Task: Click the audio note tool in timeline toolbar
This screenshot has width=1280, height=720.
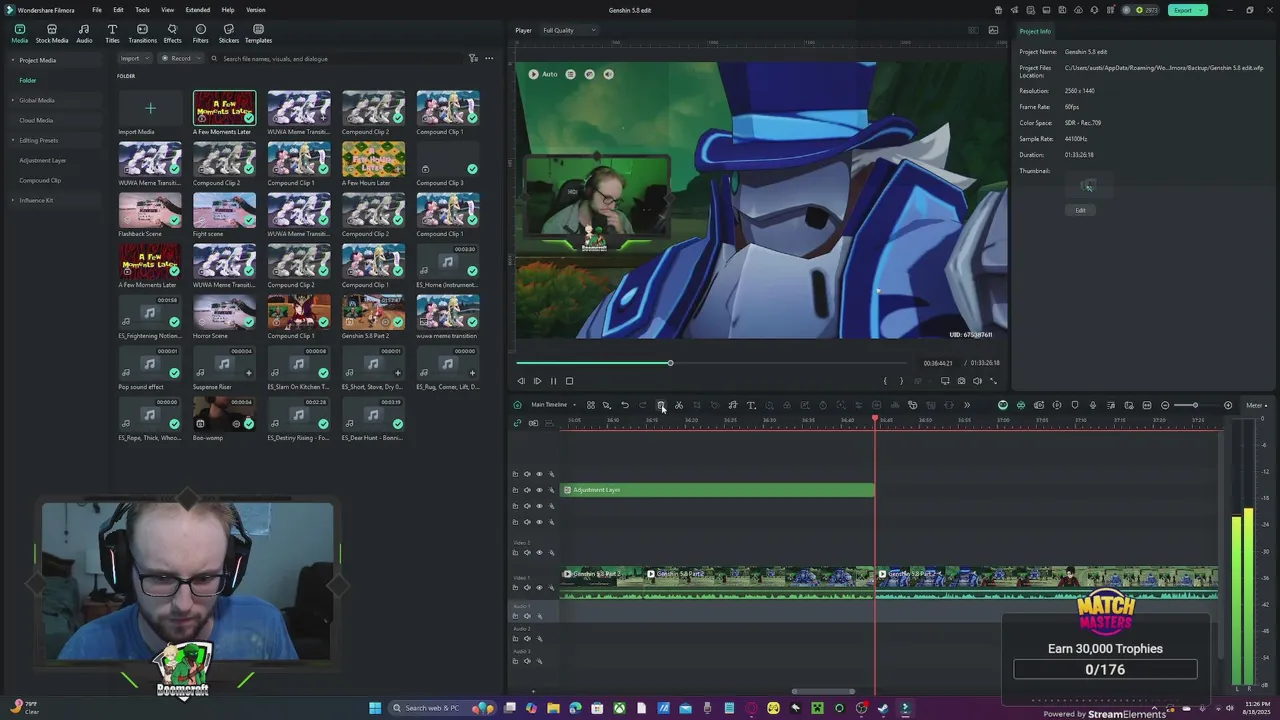Action: click(733, 405)
